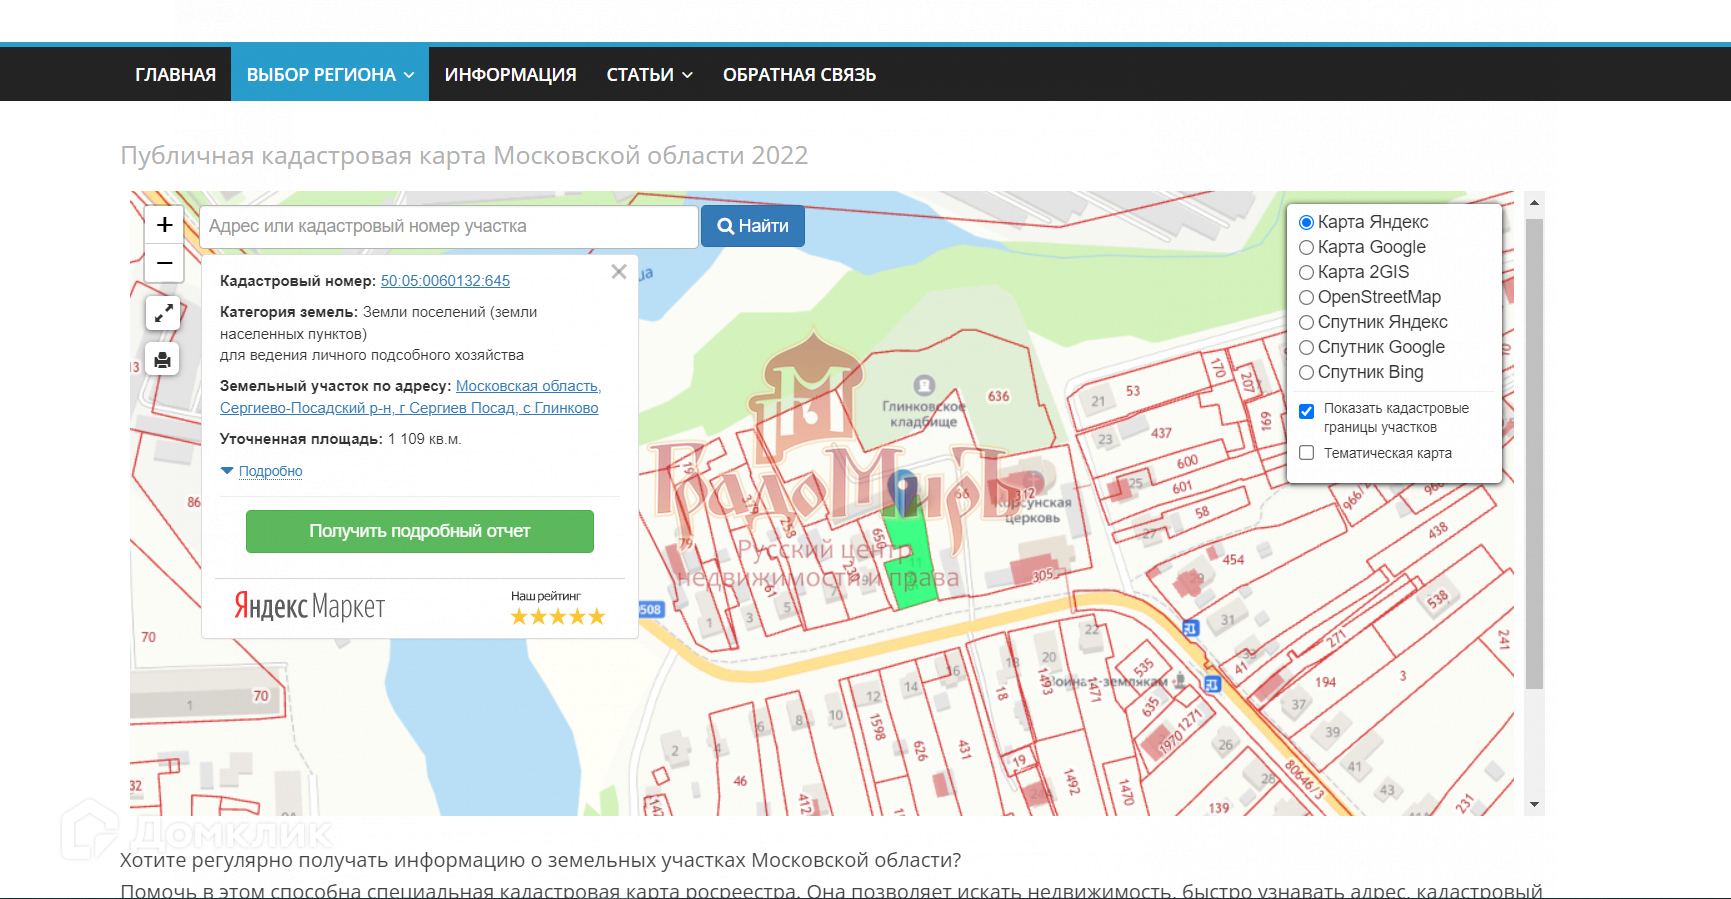Open the Обратная связь menu item

[x=799, y=75]
